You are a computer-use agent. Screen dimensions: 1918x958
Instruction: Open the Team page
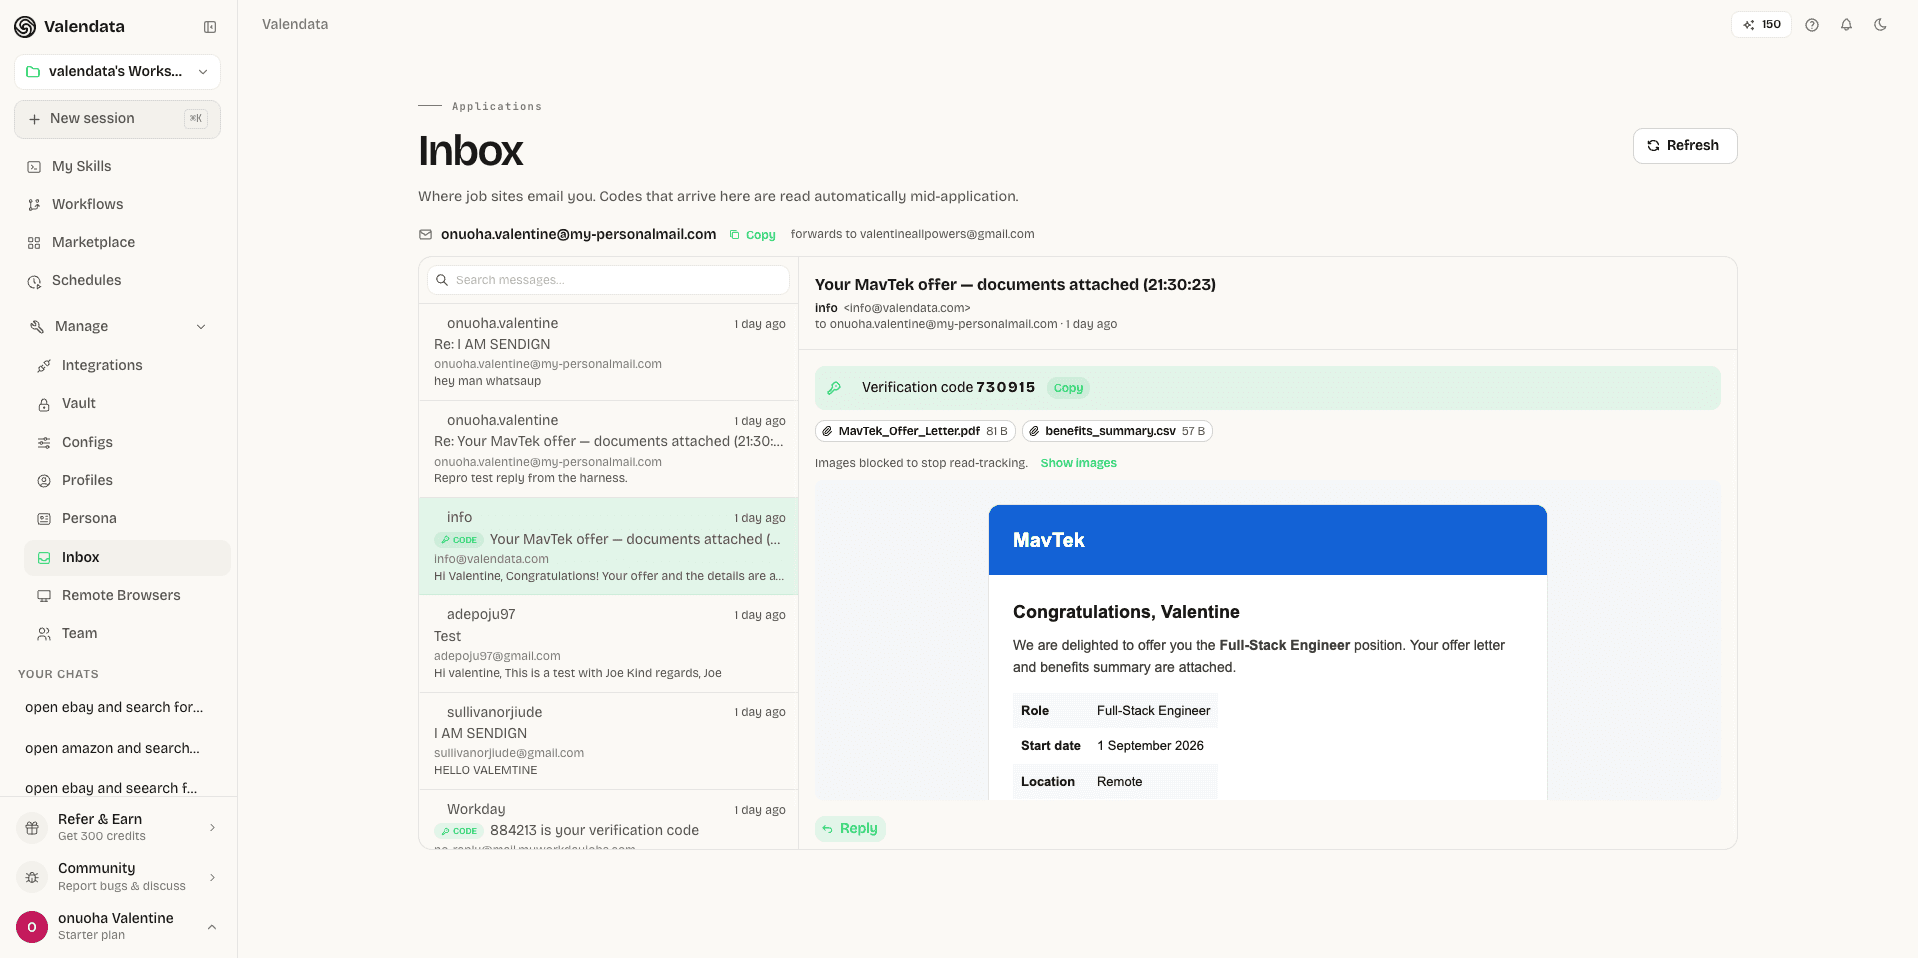(127, 633)
